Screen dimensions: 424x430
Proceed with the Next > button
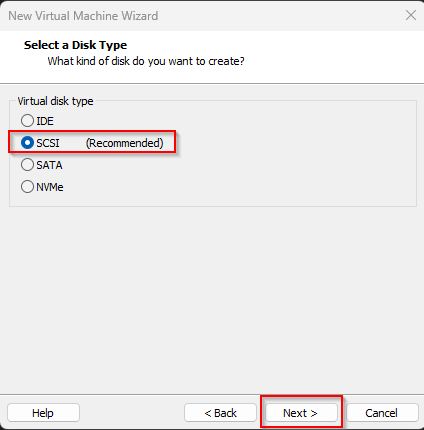(301, 413)
